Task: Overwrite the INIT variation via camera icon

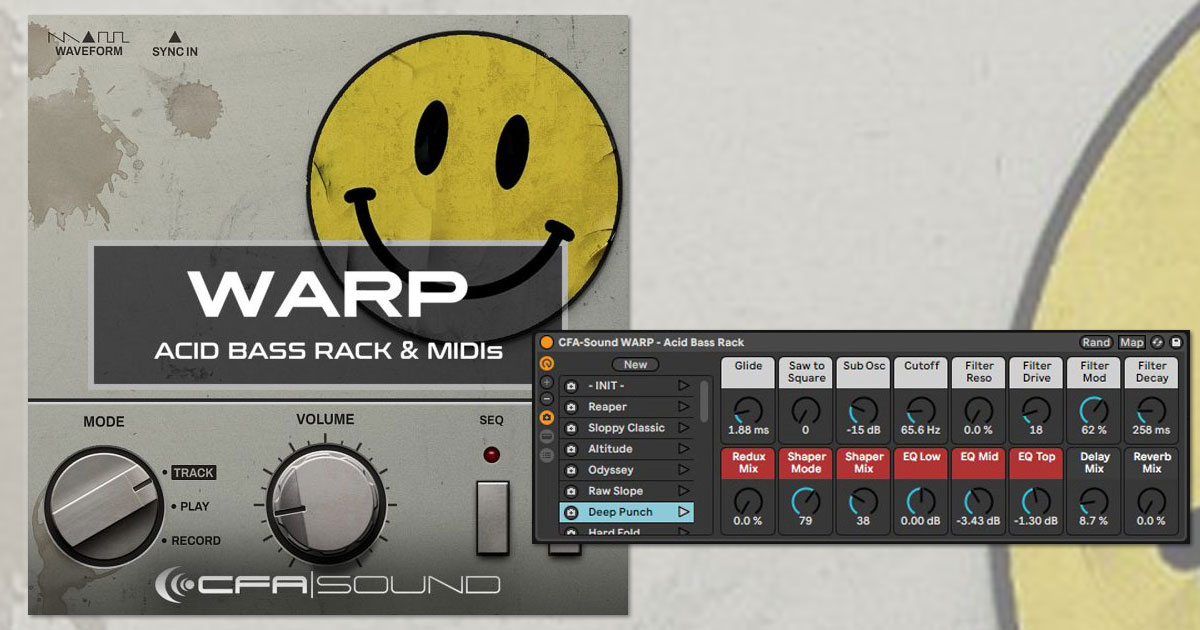Action: tap(571, 386)
